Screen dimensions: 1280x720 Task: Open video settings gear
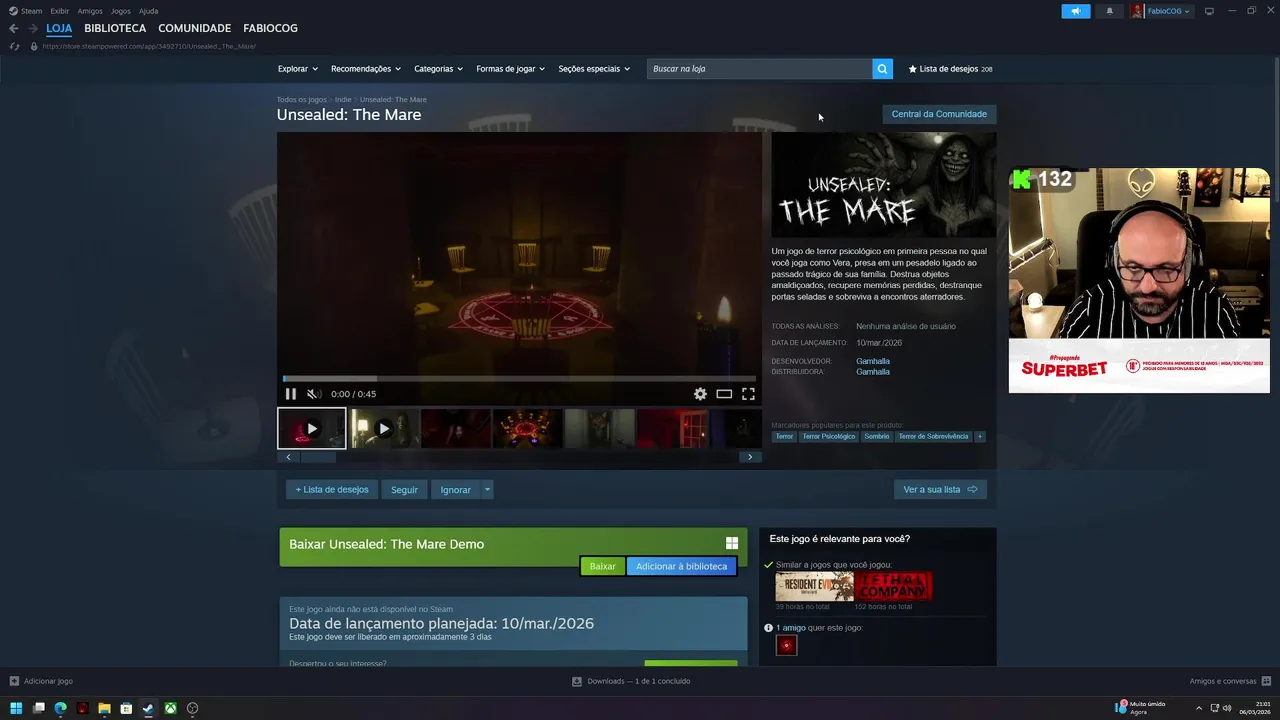(700, 394)
